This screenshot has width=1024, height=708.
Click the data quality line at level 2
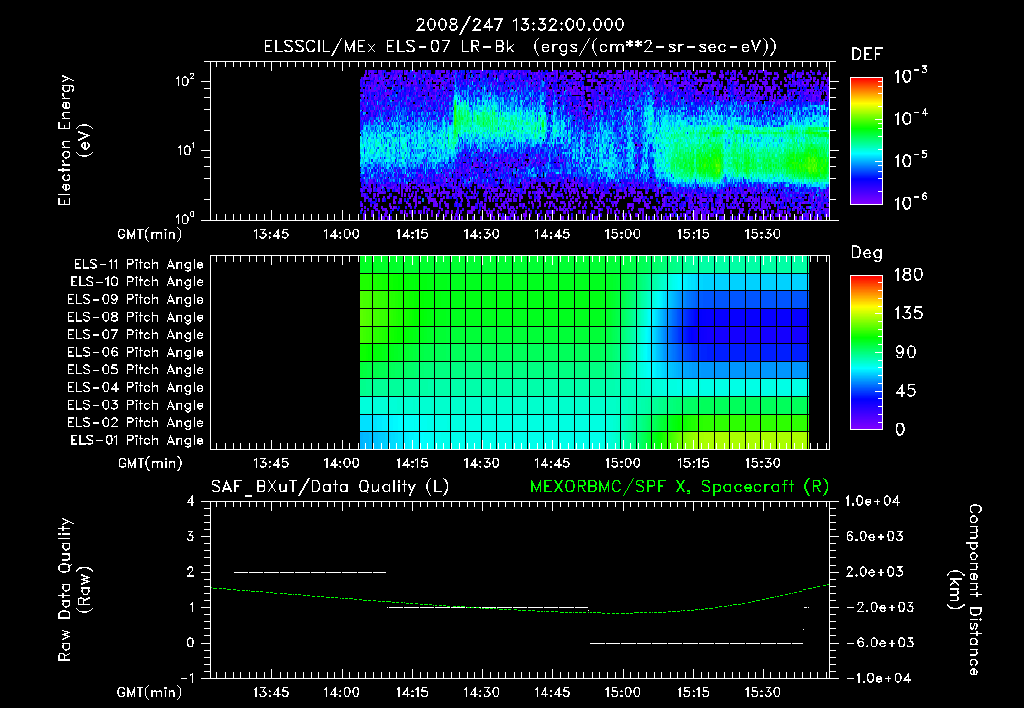click(310, 572)
